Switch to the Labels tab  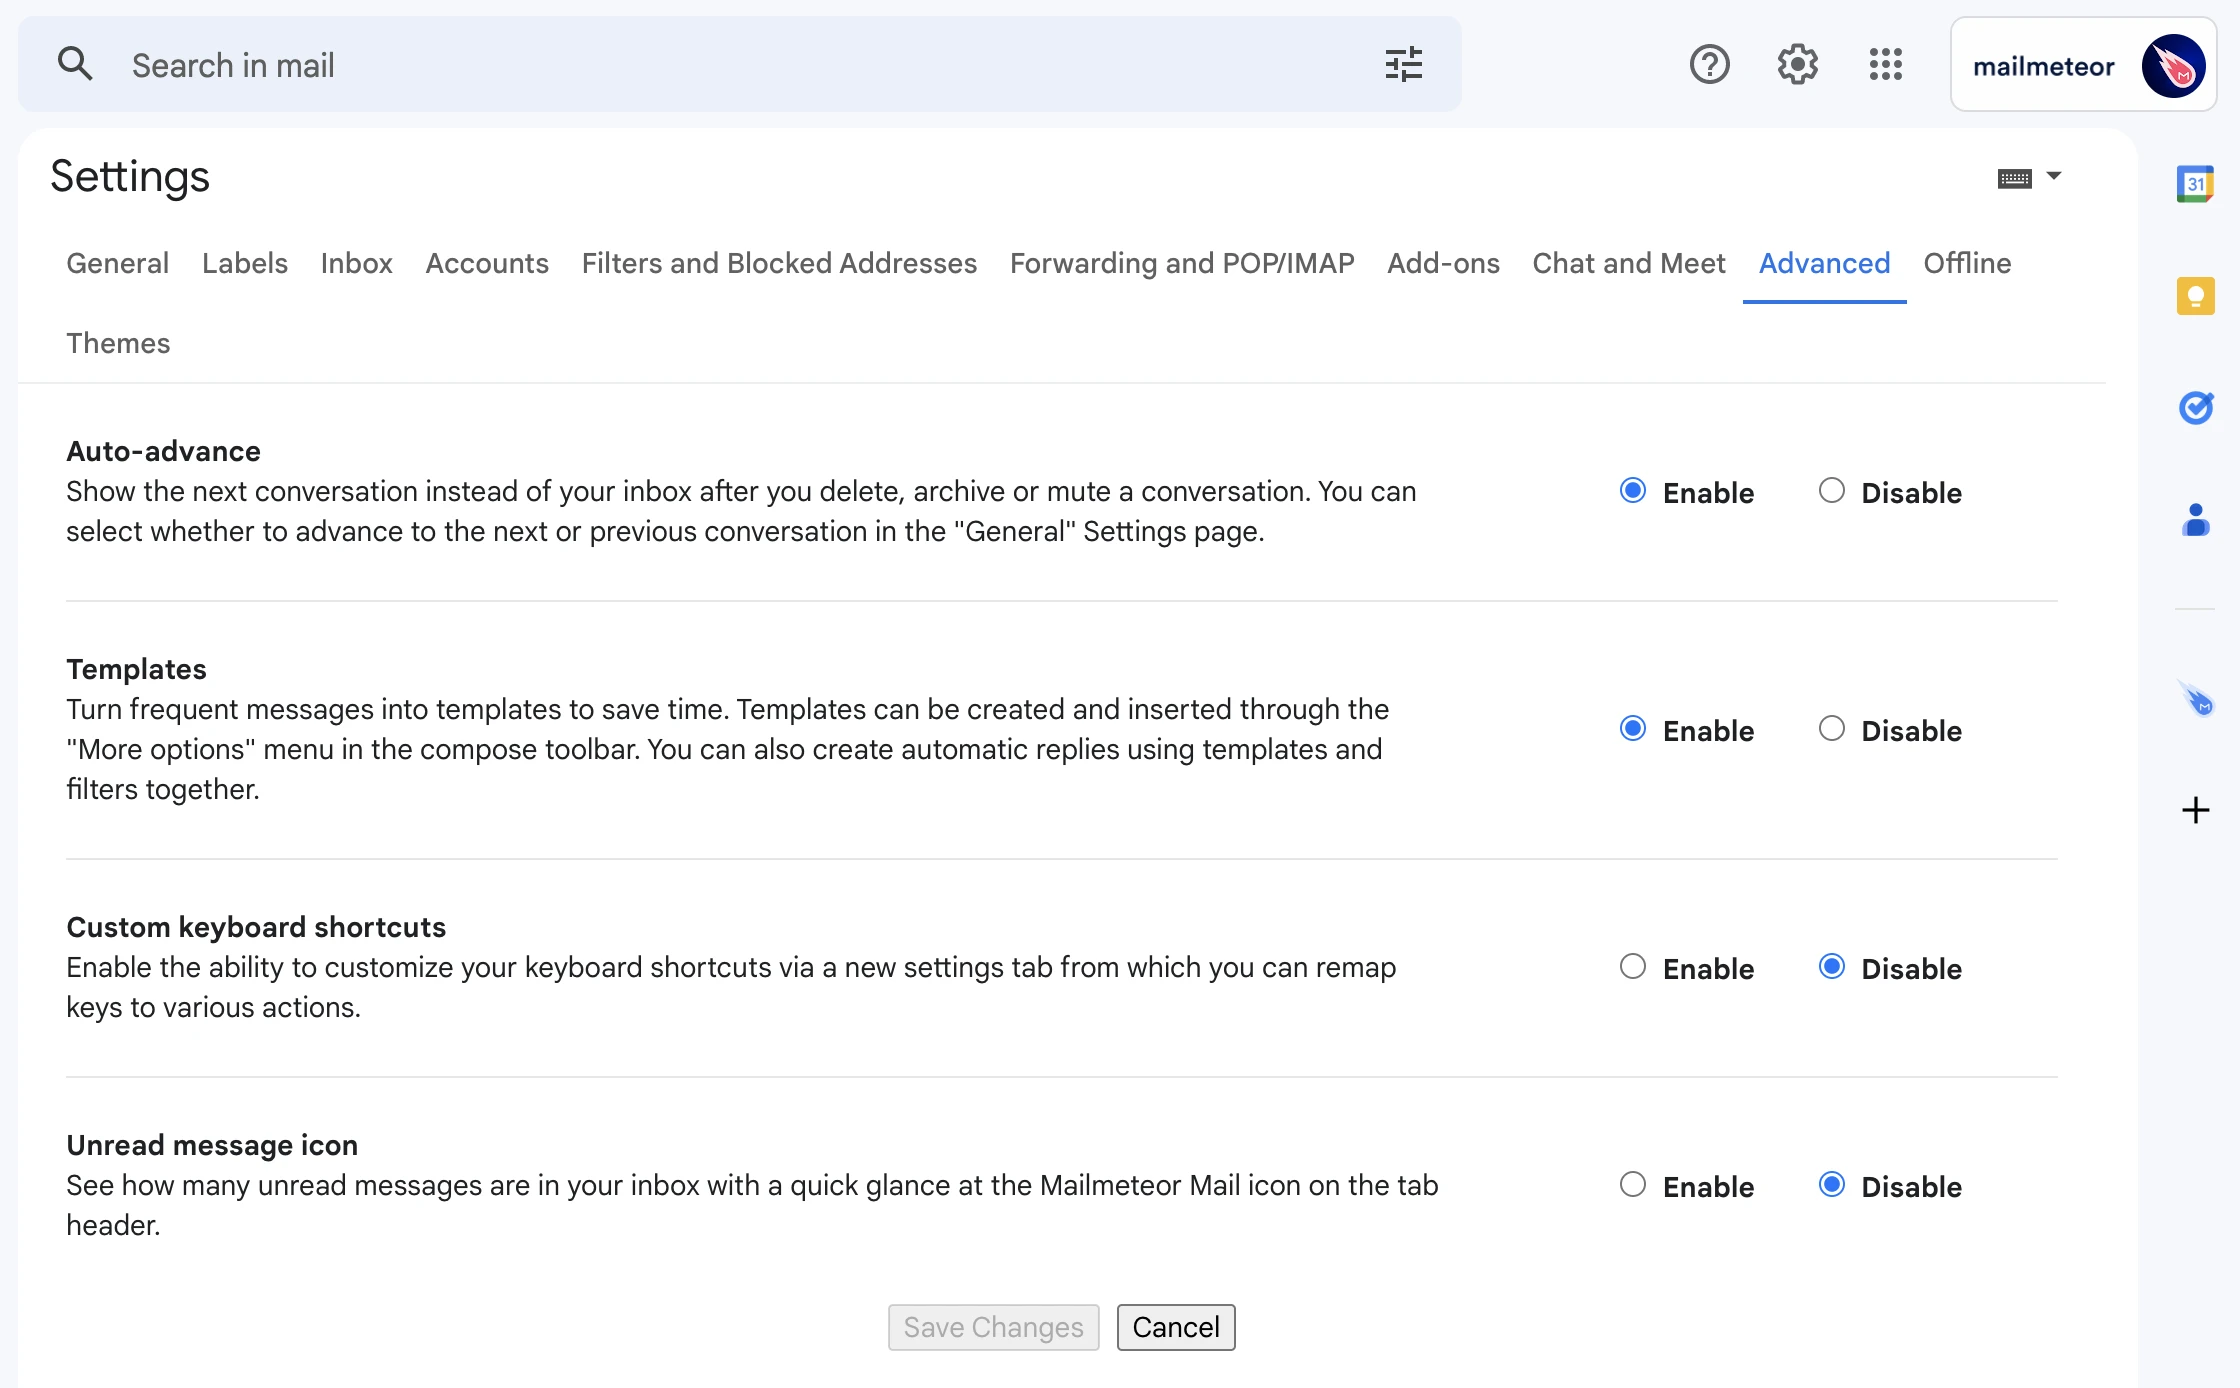245,263
